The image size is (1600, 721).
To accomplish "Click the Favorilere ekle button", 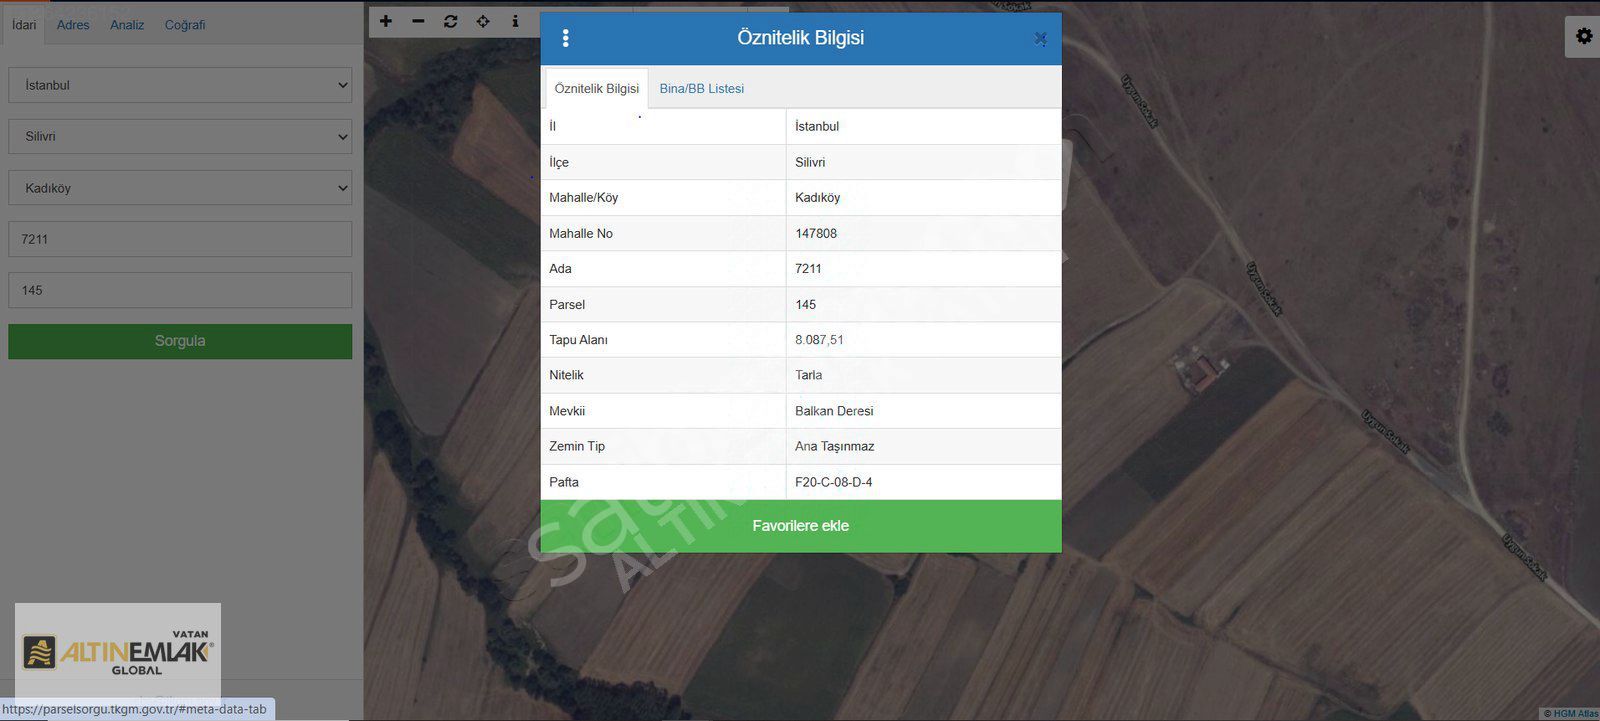I will pyautogui.click(x=800, y=526).
